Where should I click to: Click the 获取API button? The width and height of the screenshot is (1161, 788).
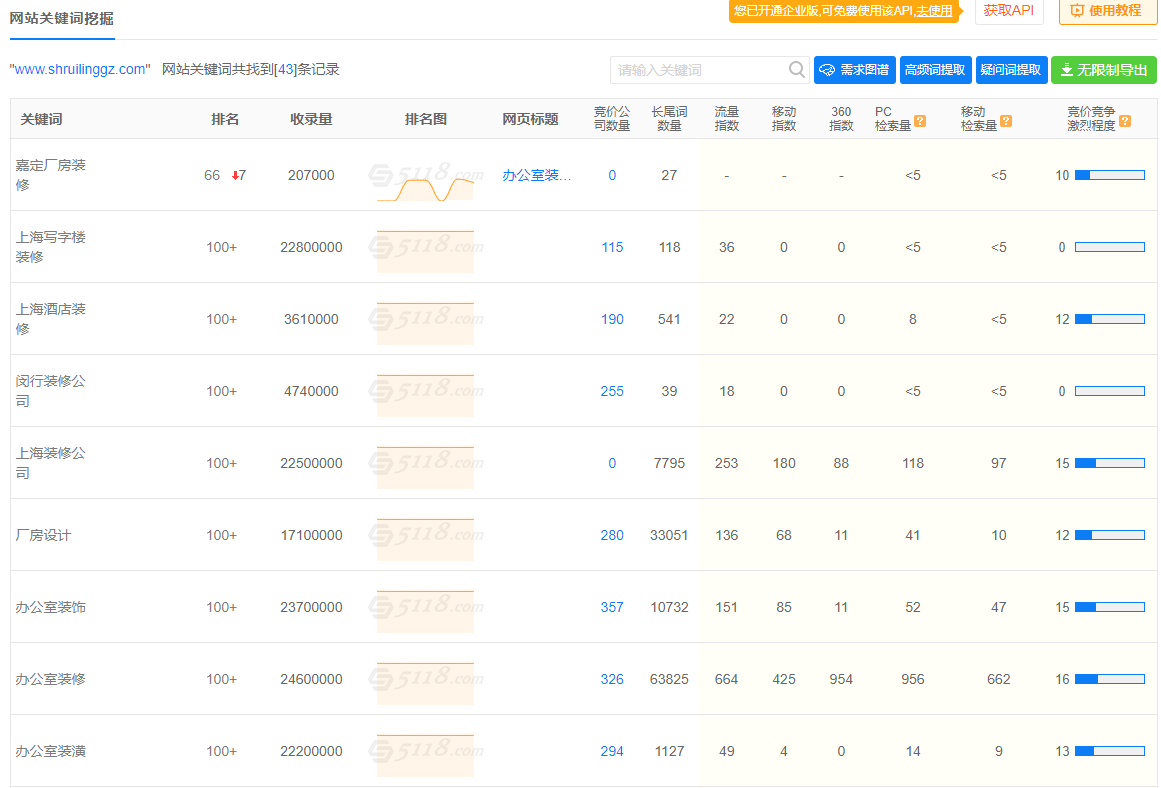1008,10
